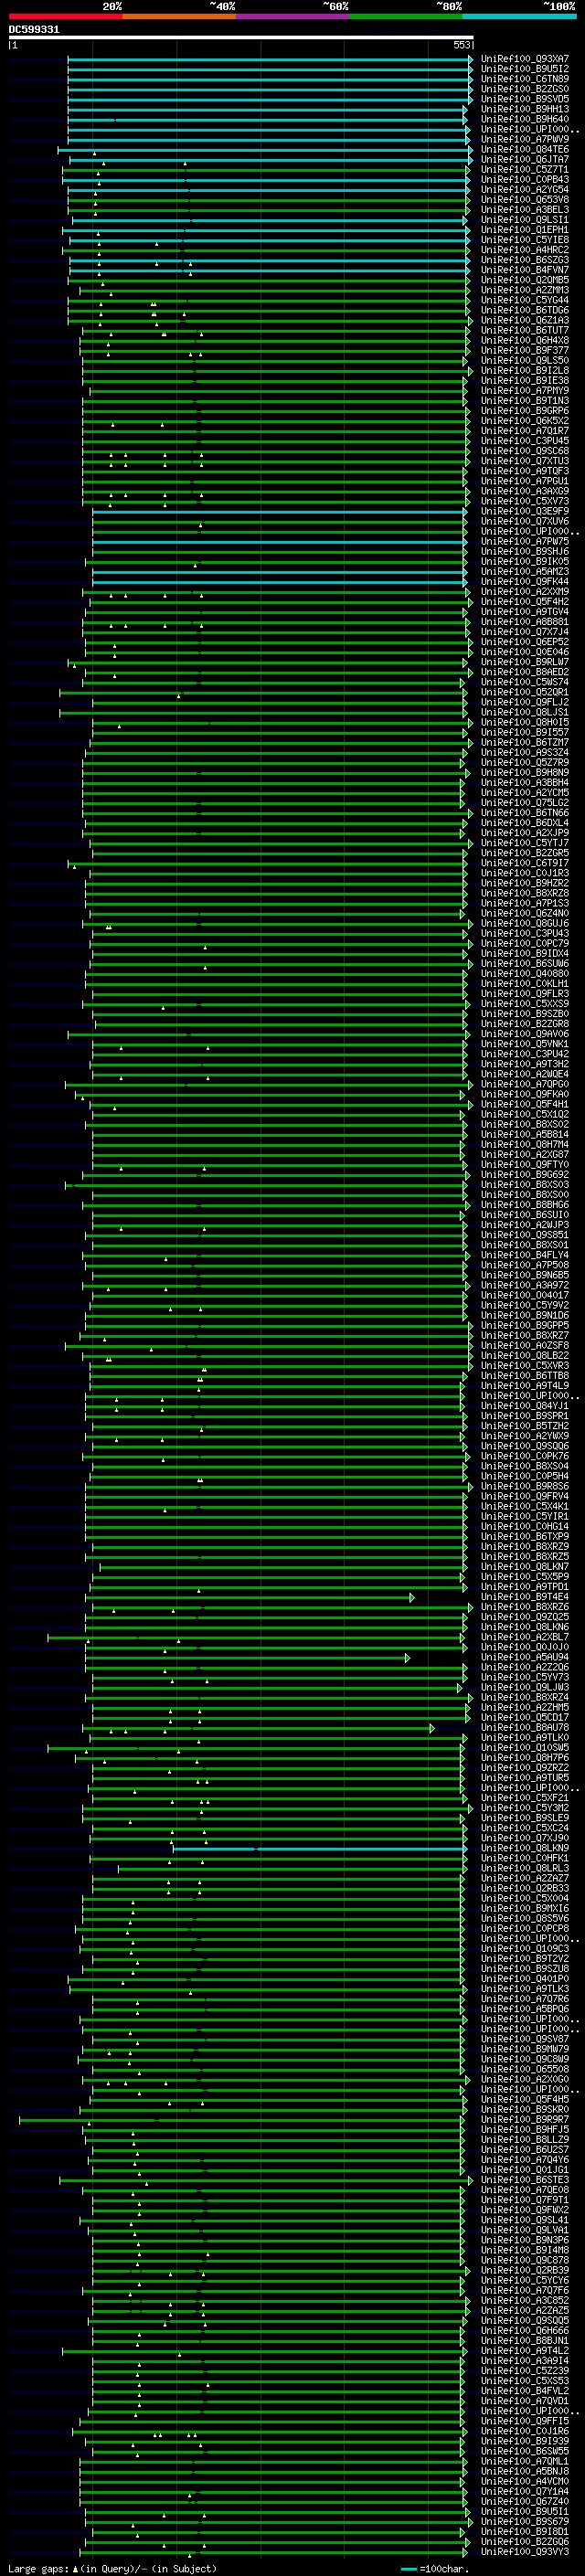Click the cyan ~100% identity legend segment
The height and width of the screenshot is (2576, 585).
click(x=520, y=16)
